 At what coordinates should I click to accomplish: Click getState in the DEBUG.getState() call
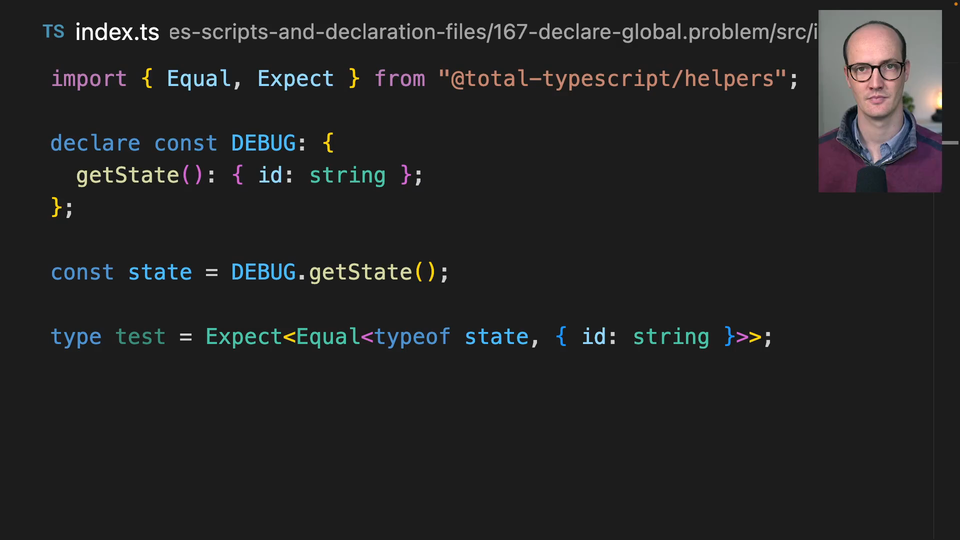tap(360, 272)
